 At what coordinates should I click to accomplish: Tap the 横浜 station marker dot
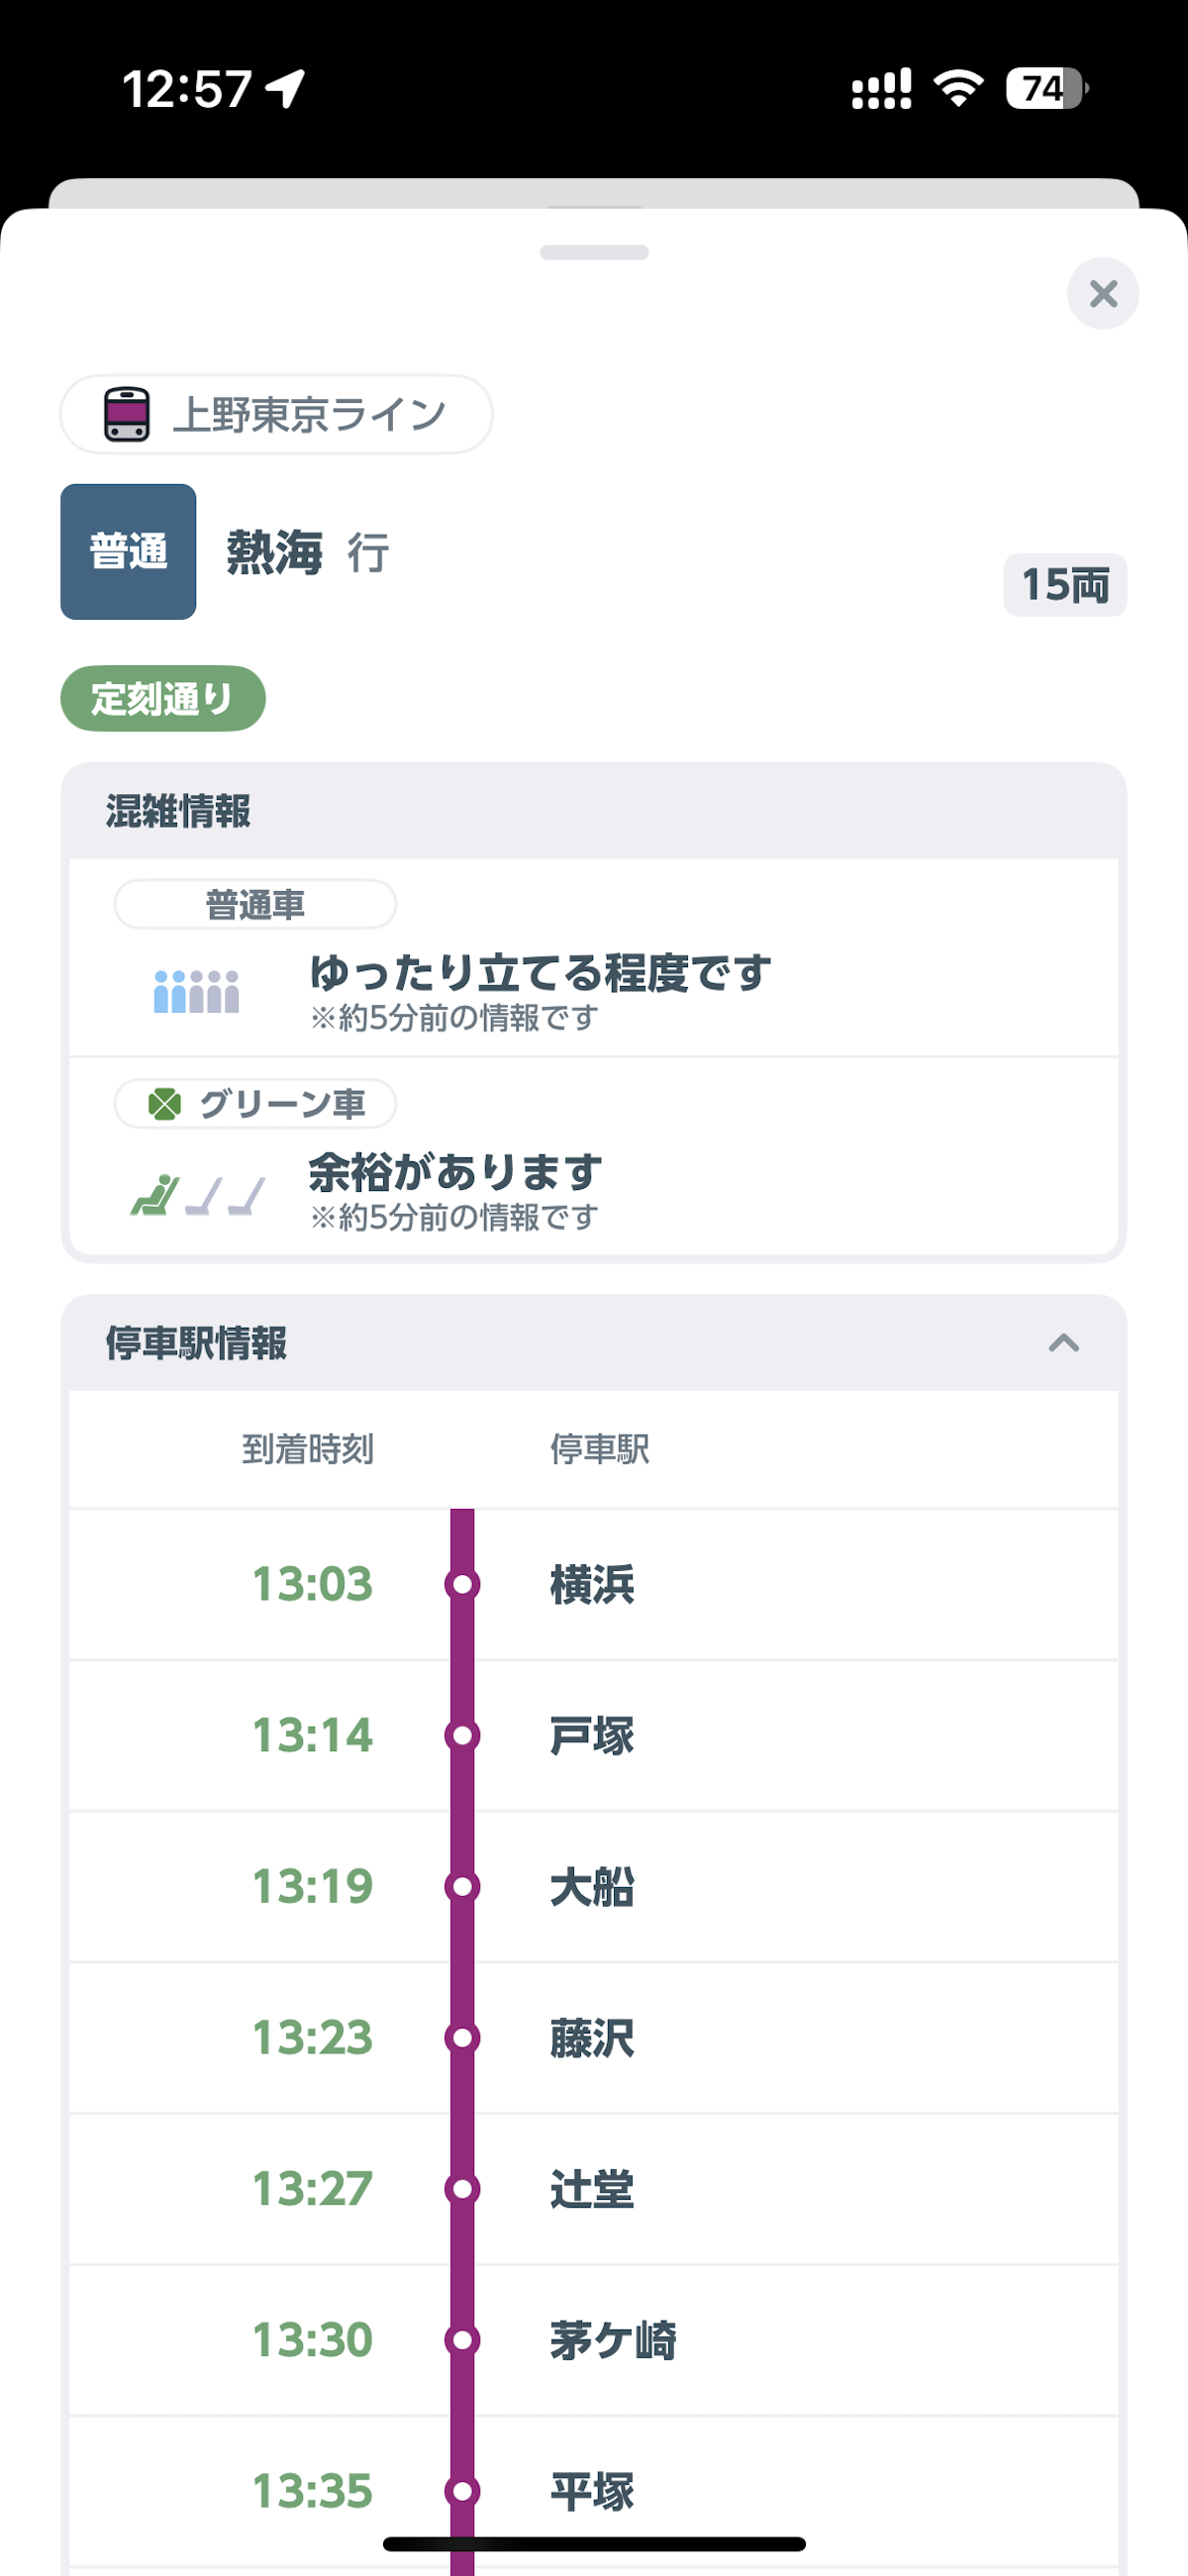[x=462, y=1584]
